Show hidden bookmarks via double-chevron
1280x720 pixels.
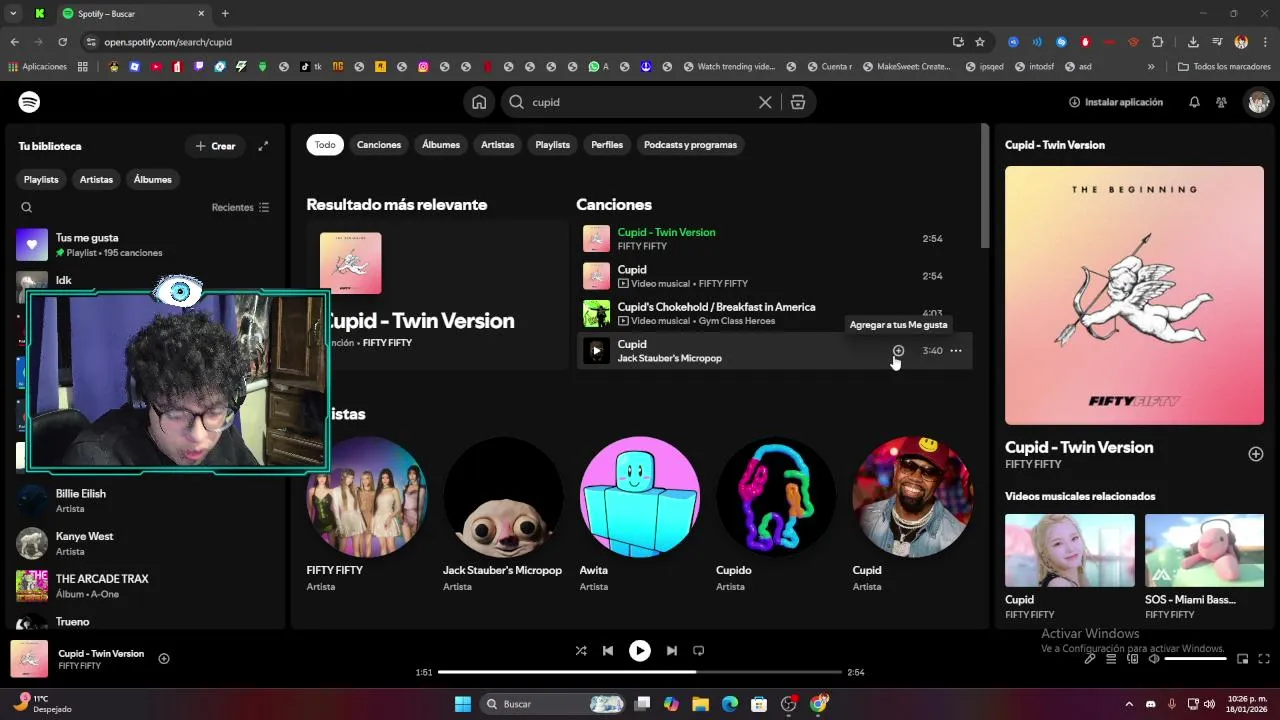point(1151,67)
